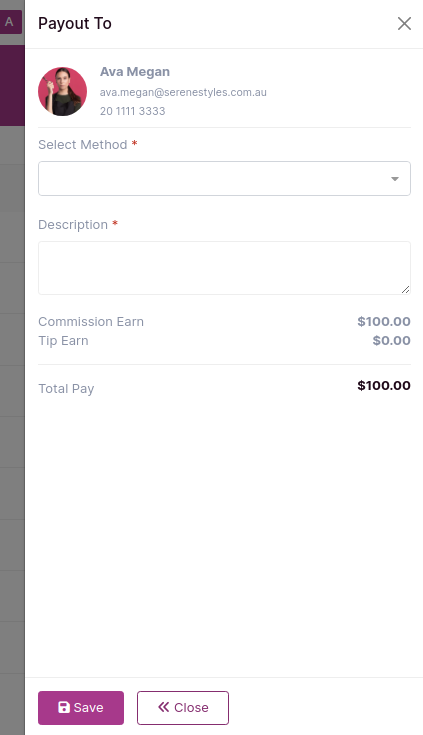Screen dimensions: 423x735
Task: Click the Total Pay $100.00 amount
Action: (384, 385)
